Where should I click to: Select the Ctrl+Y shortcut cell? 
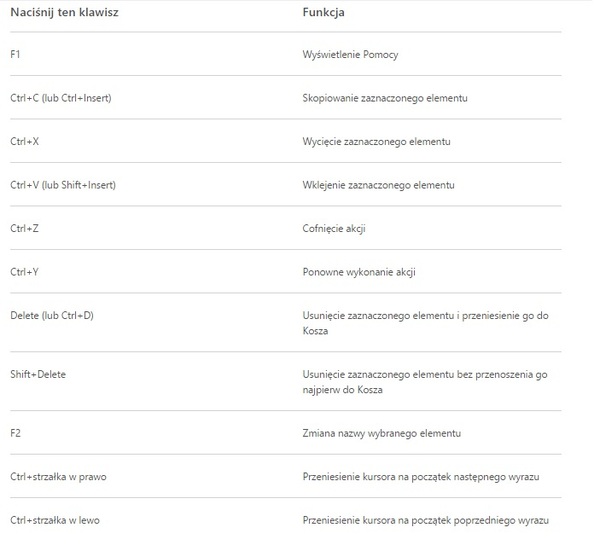pos(25,272)
